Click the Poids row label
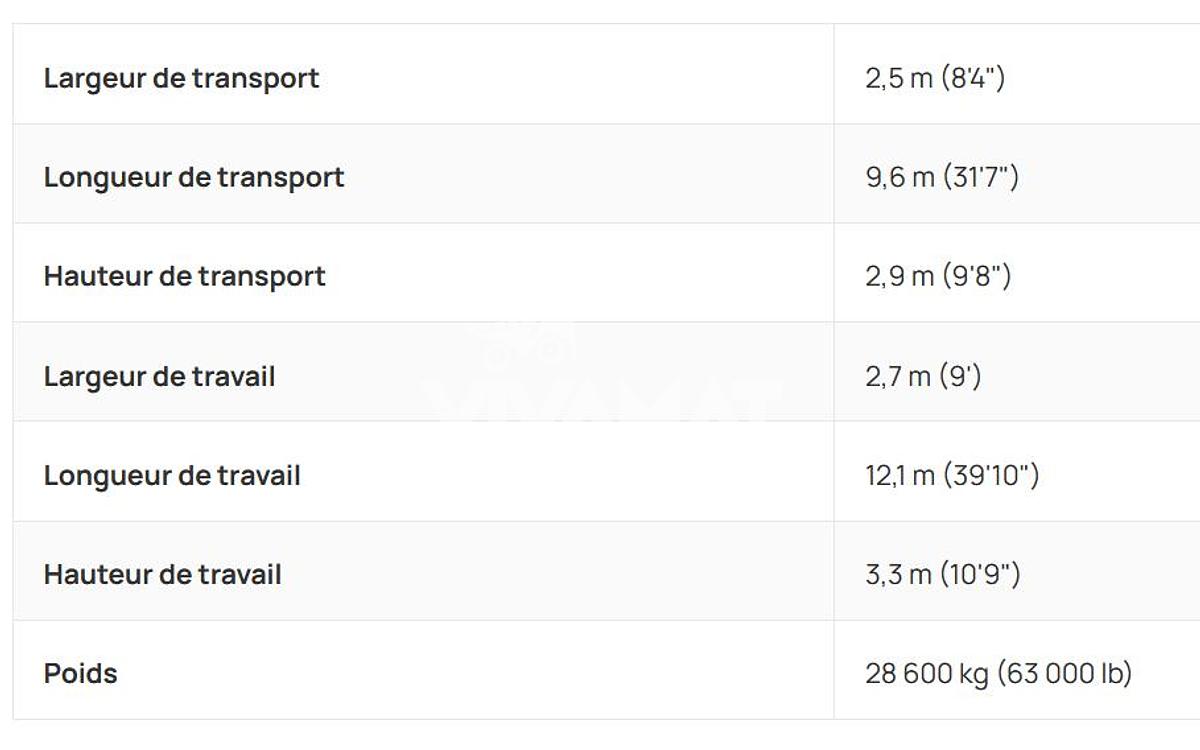This screenshot has width=1200, height=750. point(80,673)
